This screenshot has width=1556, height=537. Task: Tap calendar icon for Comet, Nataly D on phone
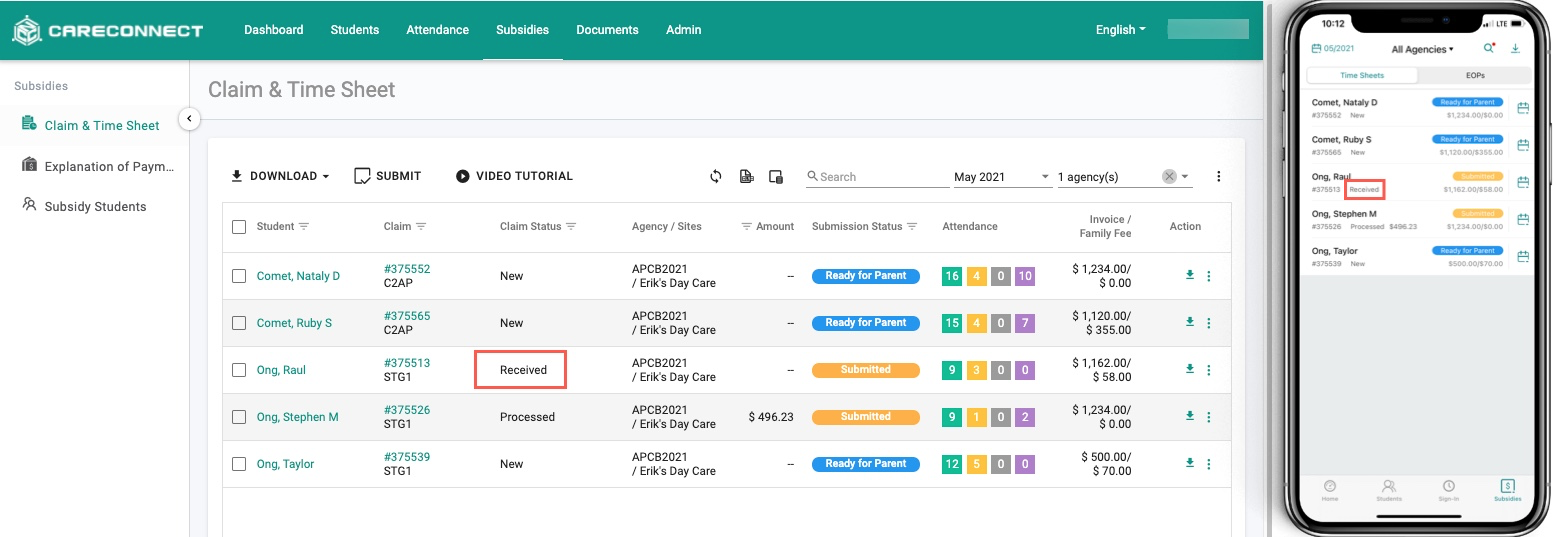pyautogui.click(x=1523, y=108)
